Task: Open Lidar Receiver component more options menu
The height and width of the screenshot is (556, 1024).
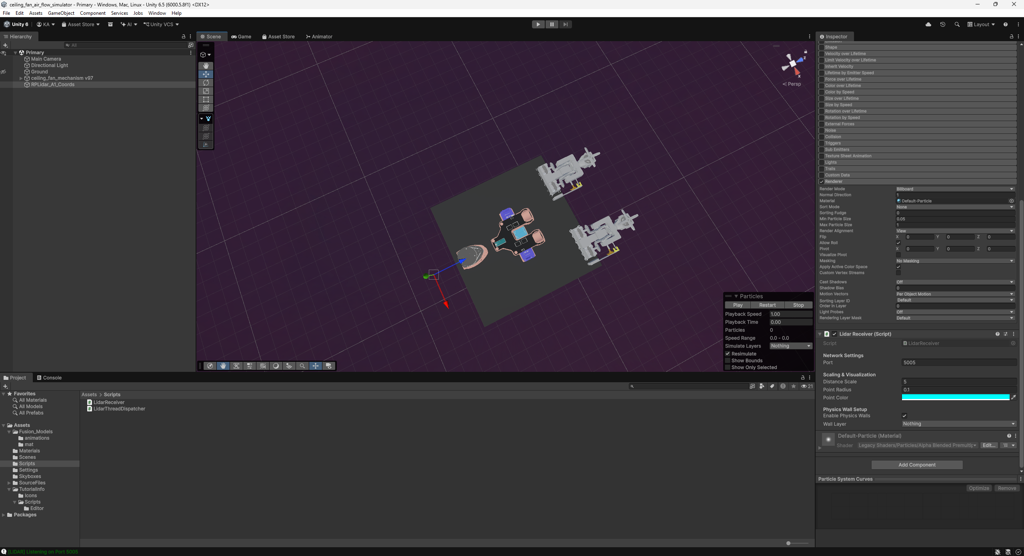Action: pyautogui.click(x=1014, y=334)
